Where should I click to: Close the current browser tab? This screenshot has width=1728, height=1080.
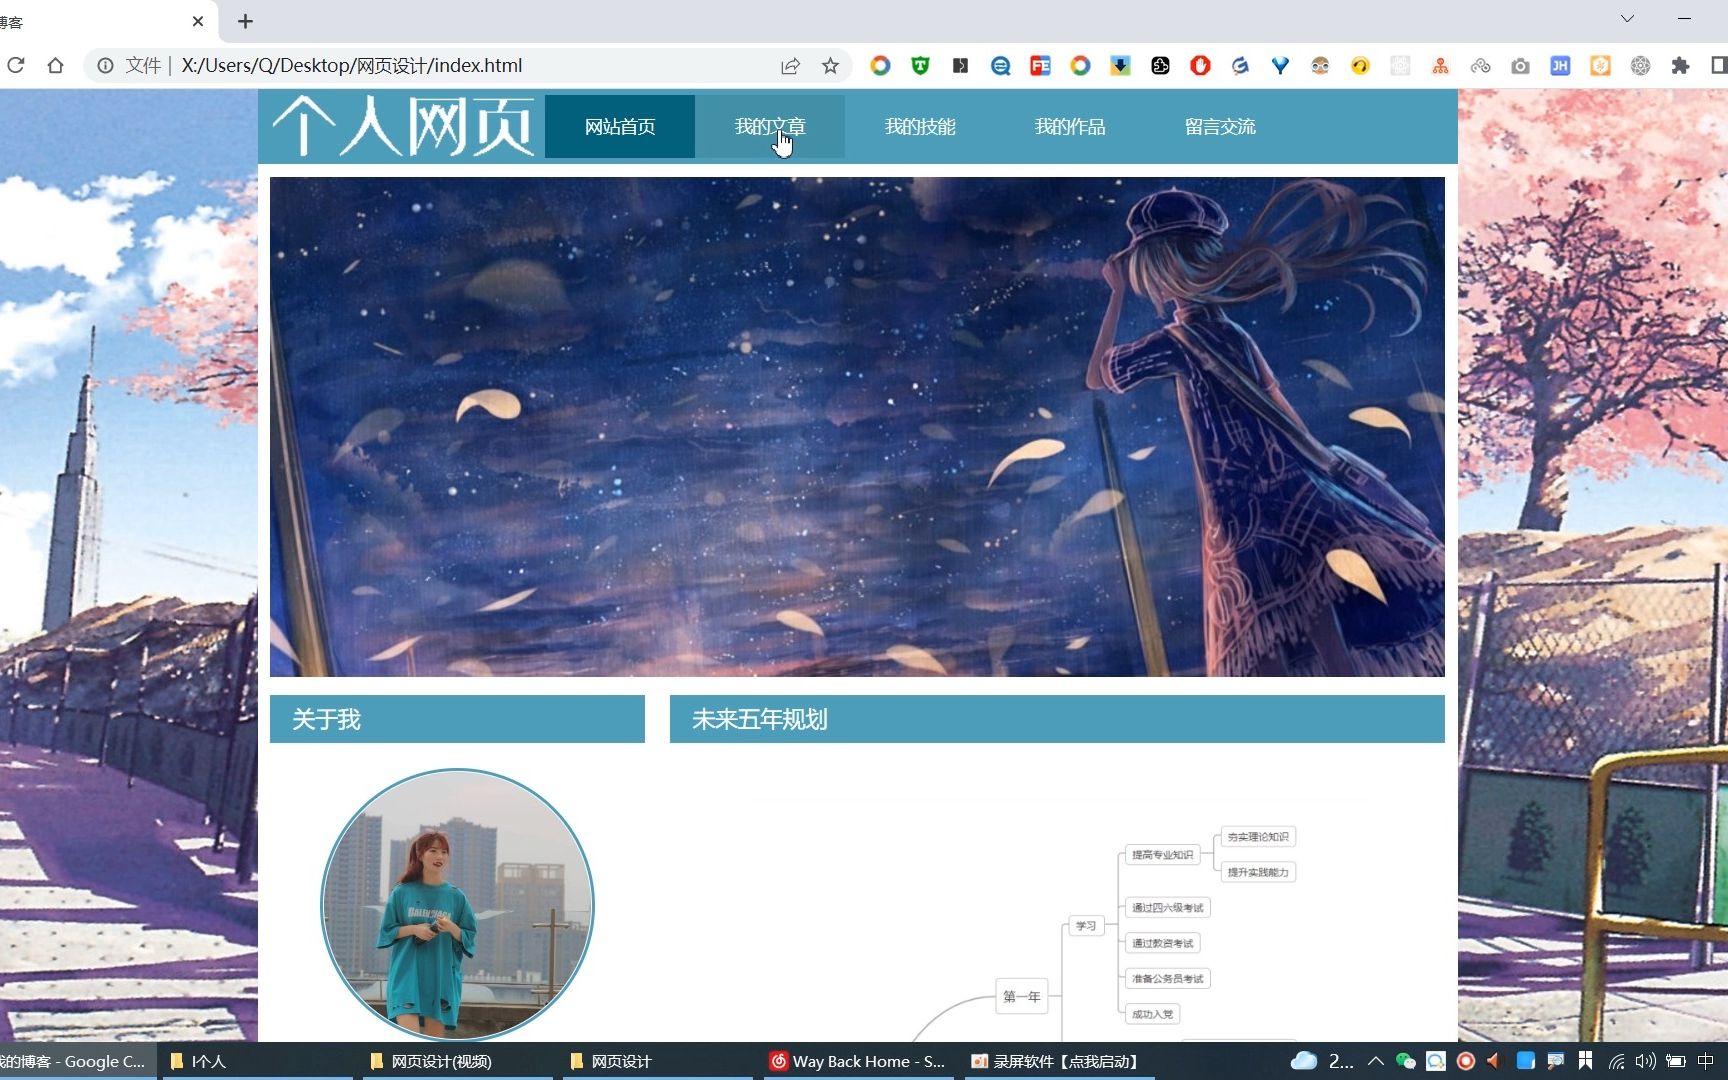point(198,21)
